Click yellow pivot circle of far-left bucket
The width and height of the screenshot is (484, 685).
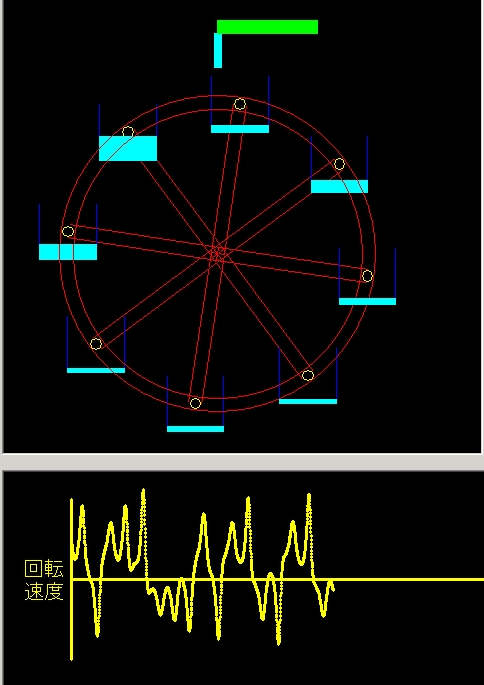68,232
